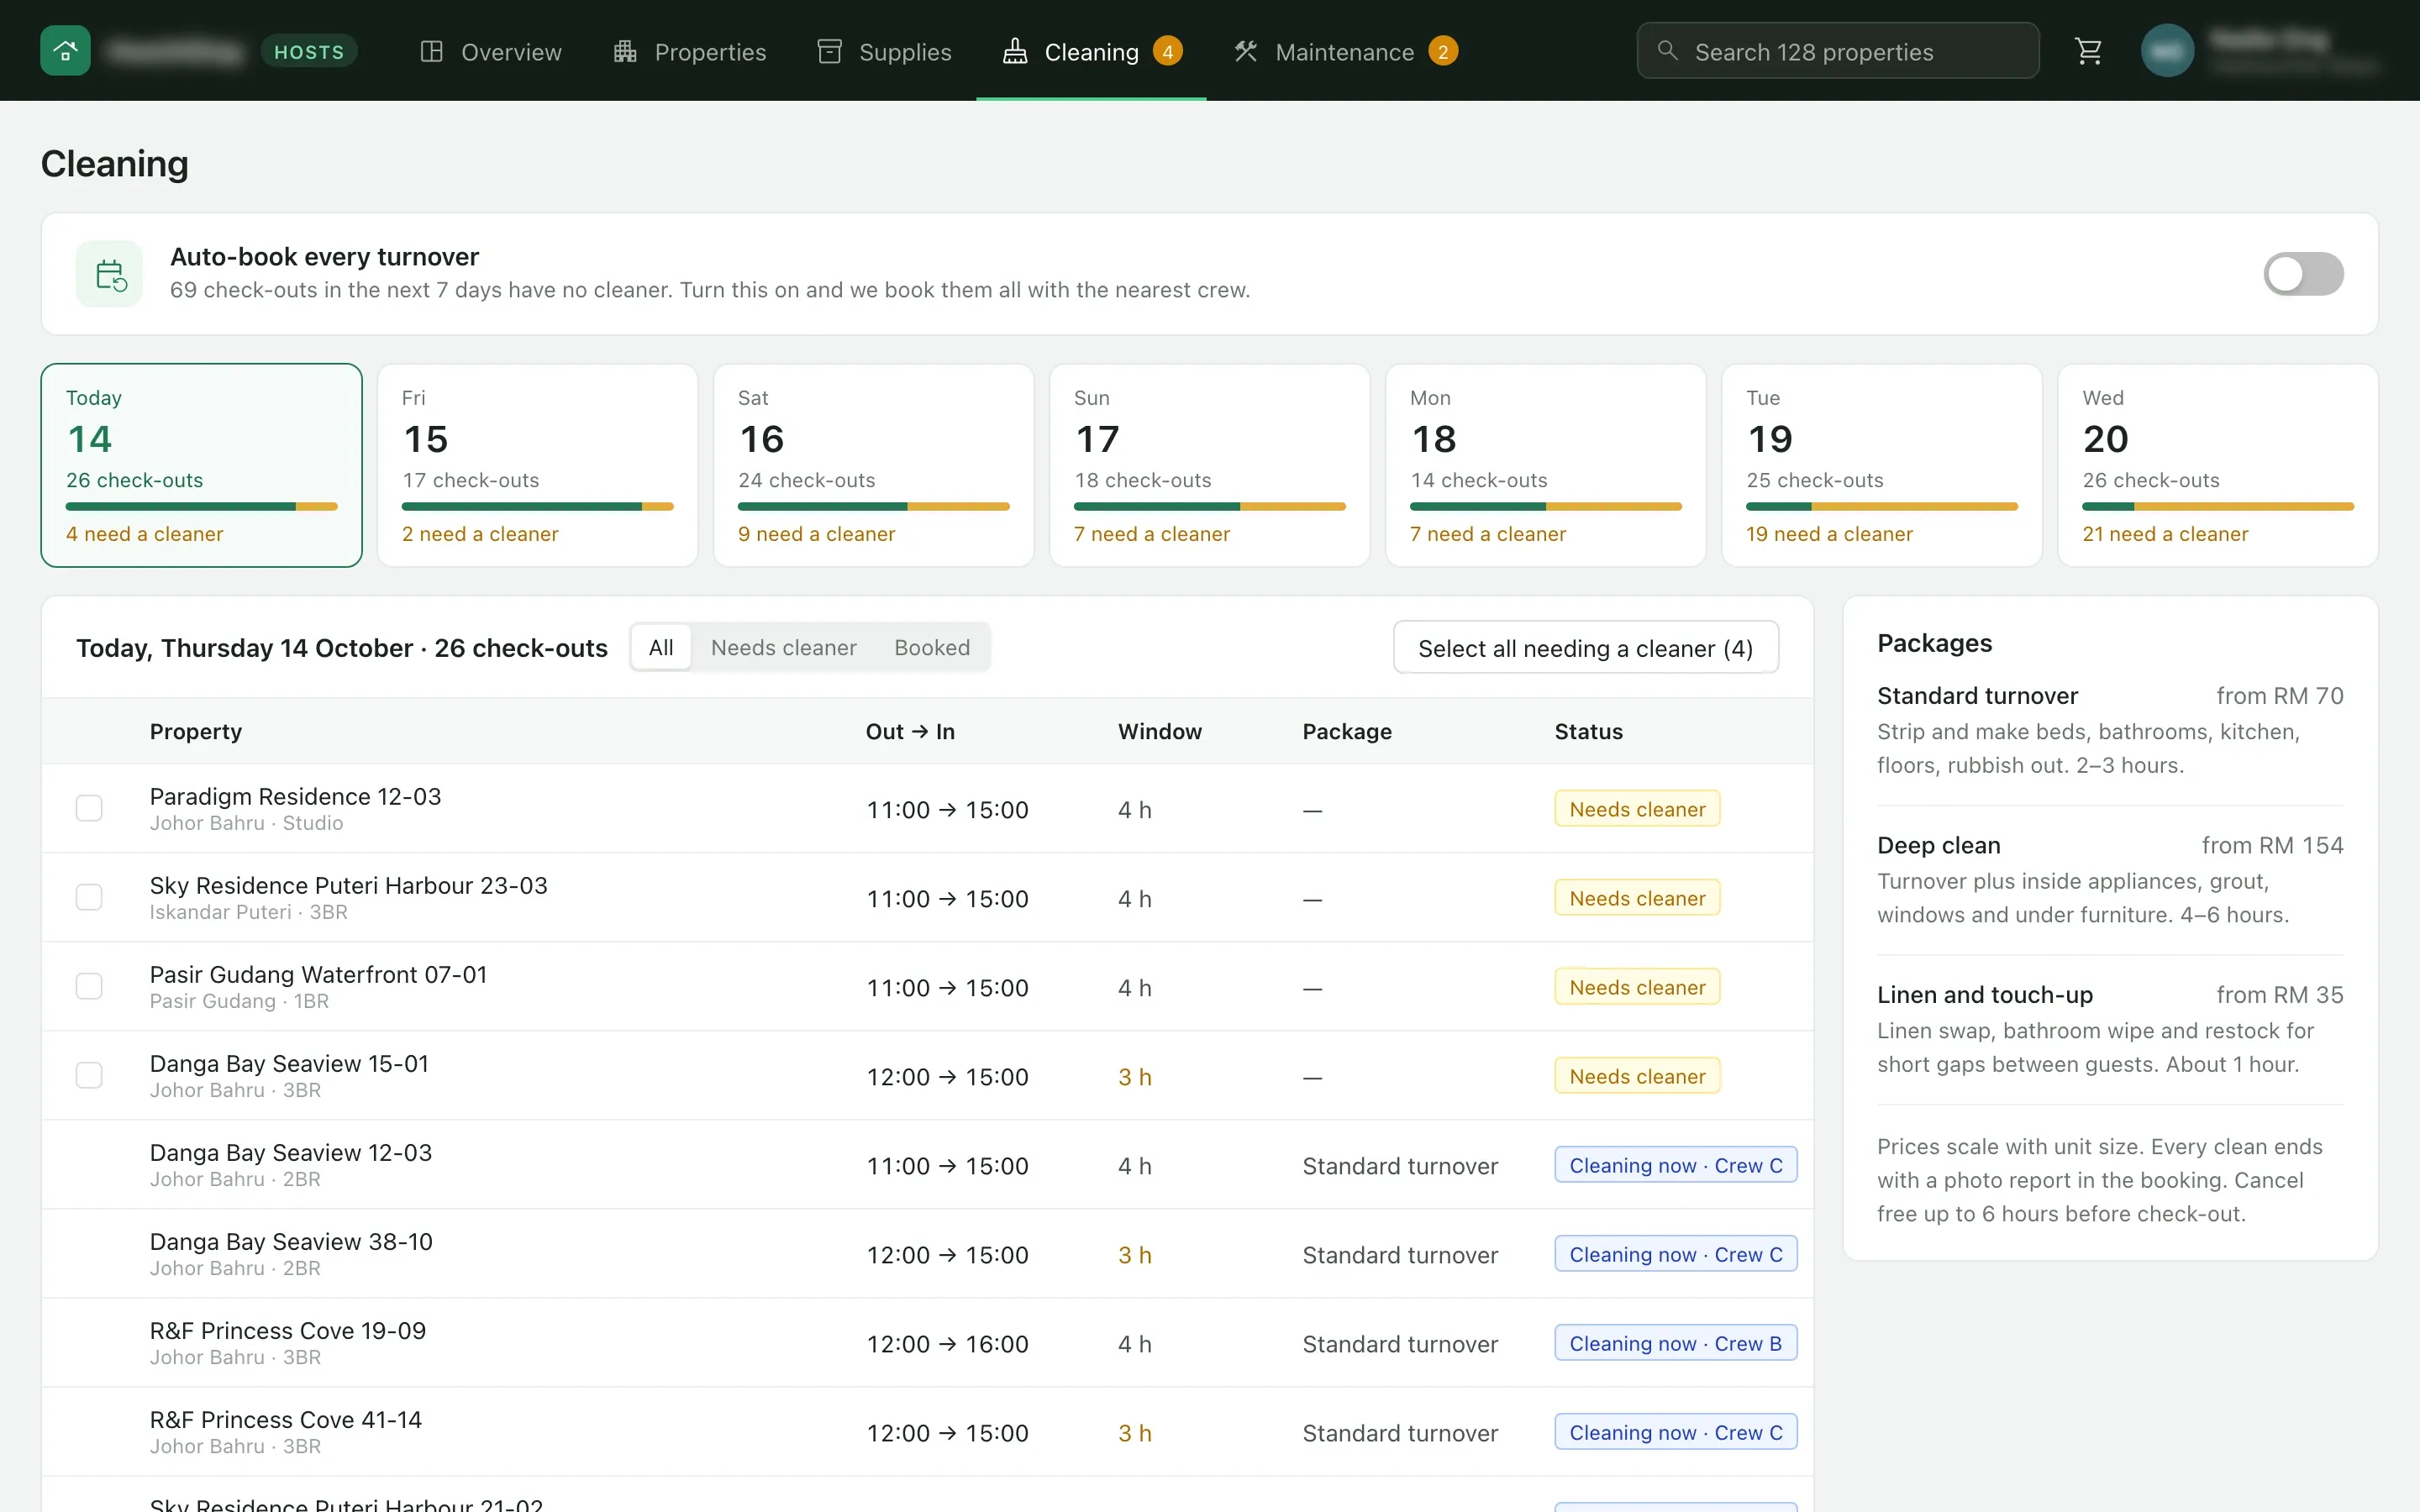The image size is (2420, 1512).
Task: Click the green home logo icon
Action: (65, 51)
